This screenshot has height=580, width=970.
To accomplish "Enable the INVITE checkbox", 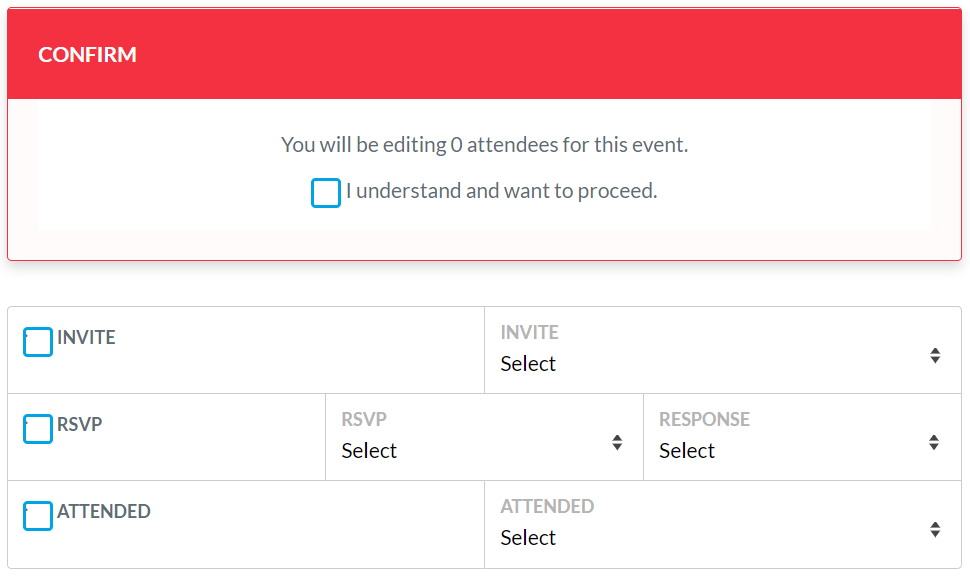I will [38, 342].
